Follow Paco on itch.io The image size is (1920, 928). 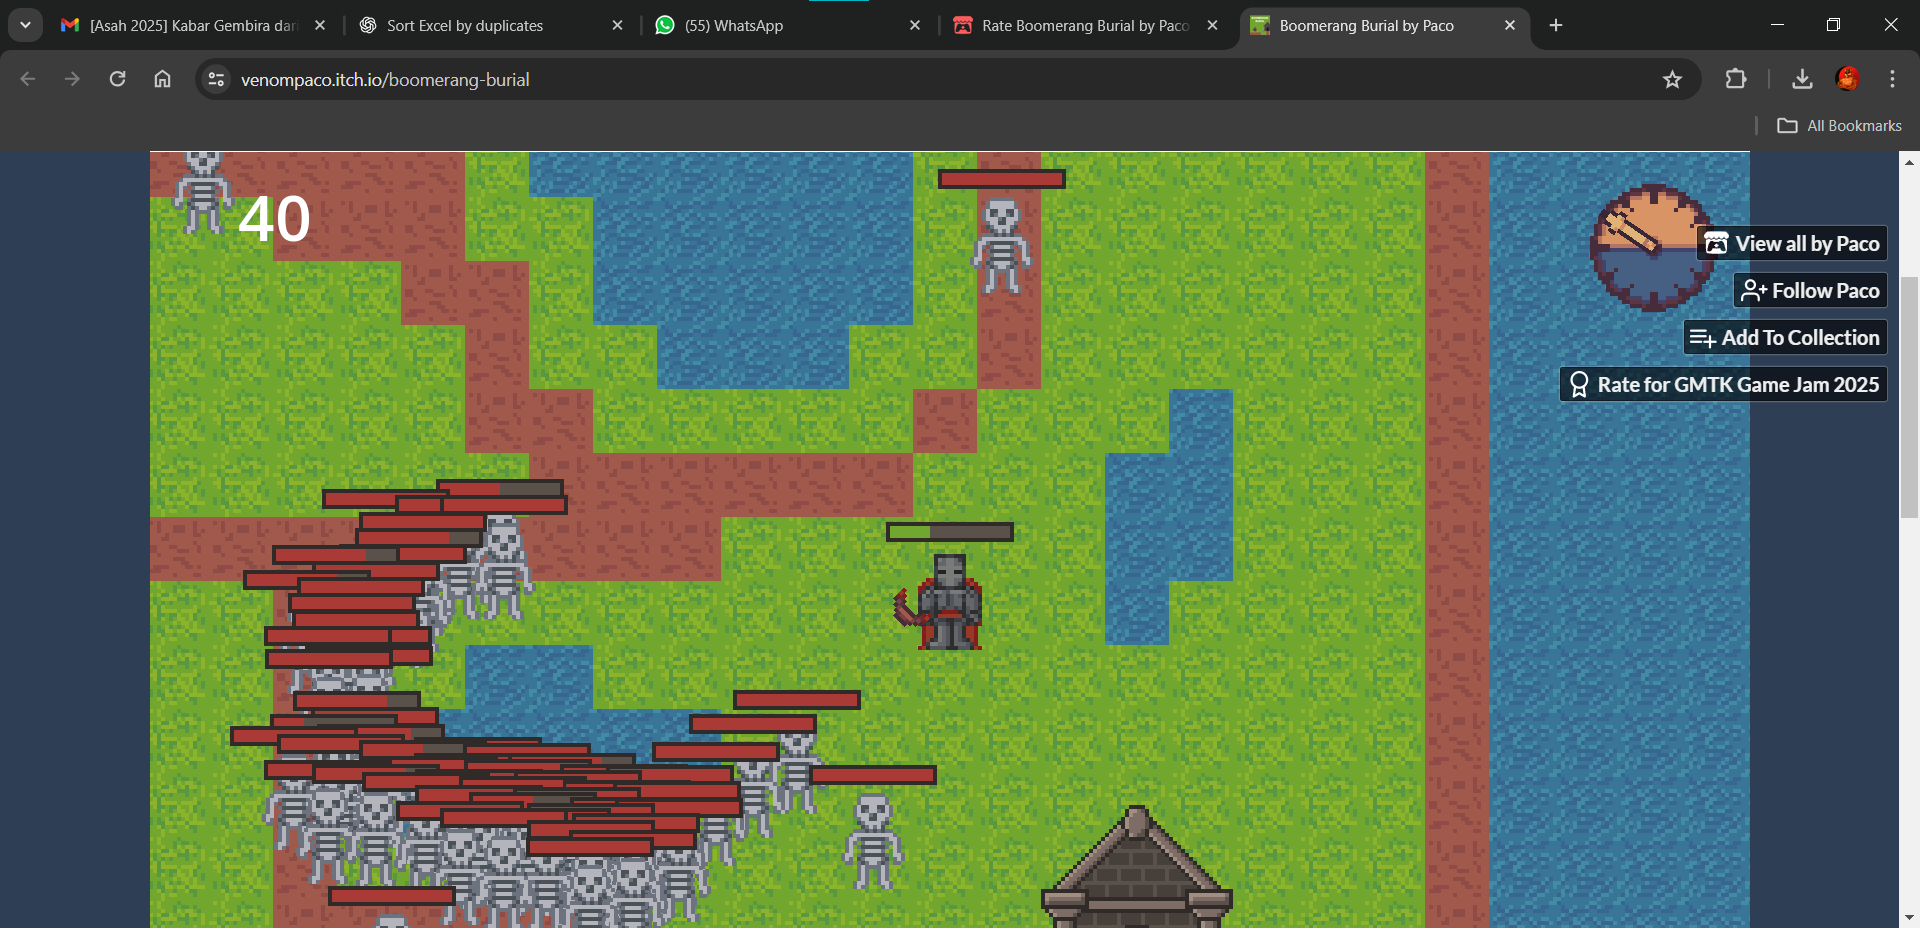[1810, 290]
